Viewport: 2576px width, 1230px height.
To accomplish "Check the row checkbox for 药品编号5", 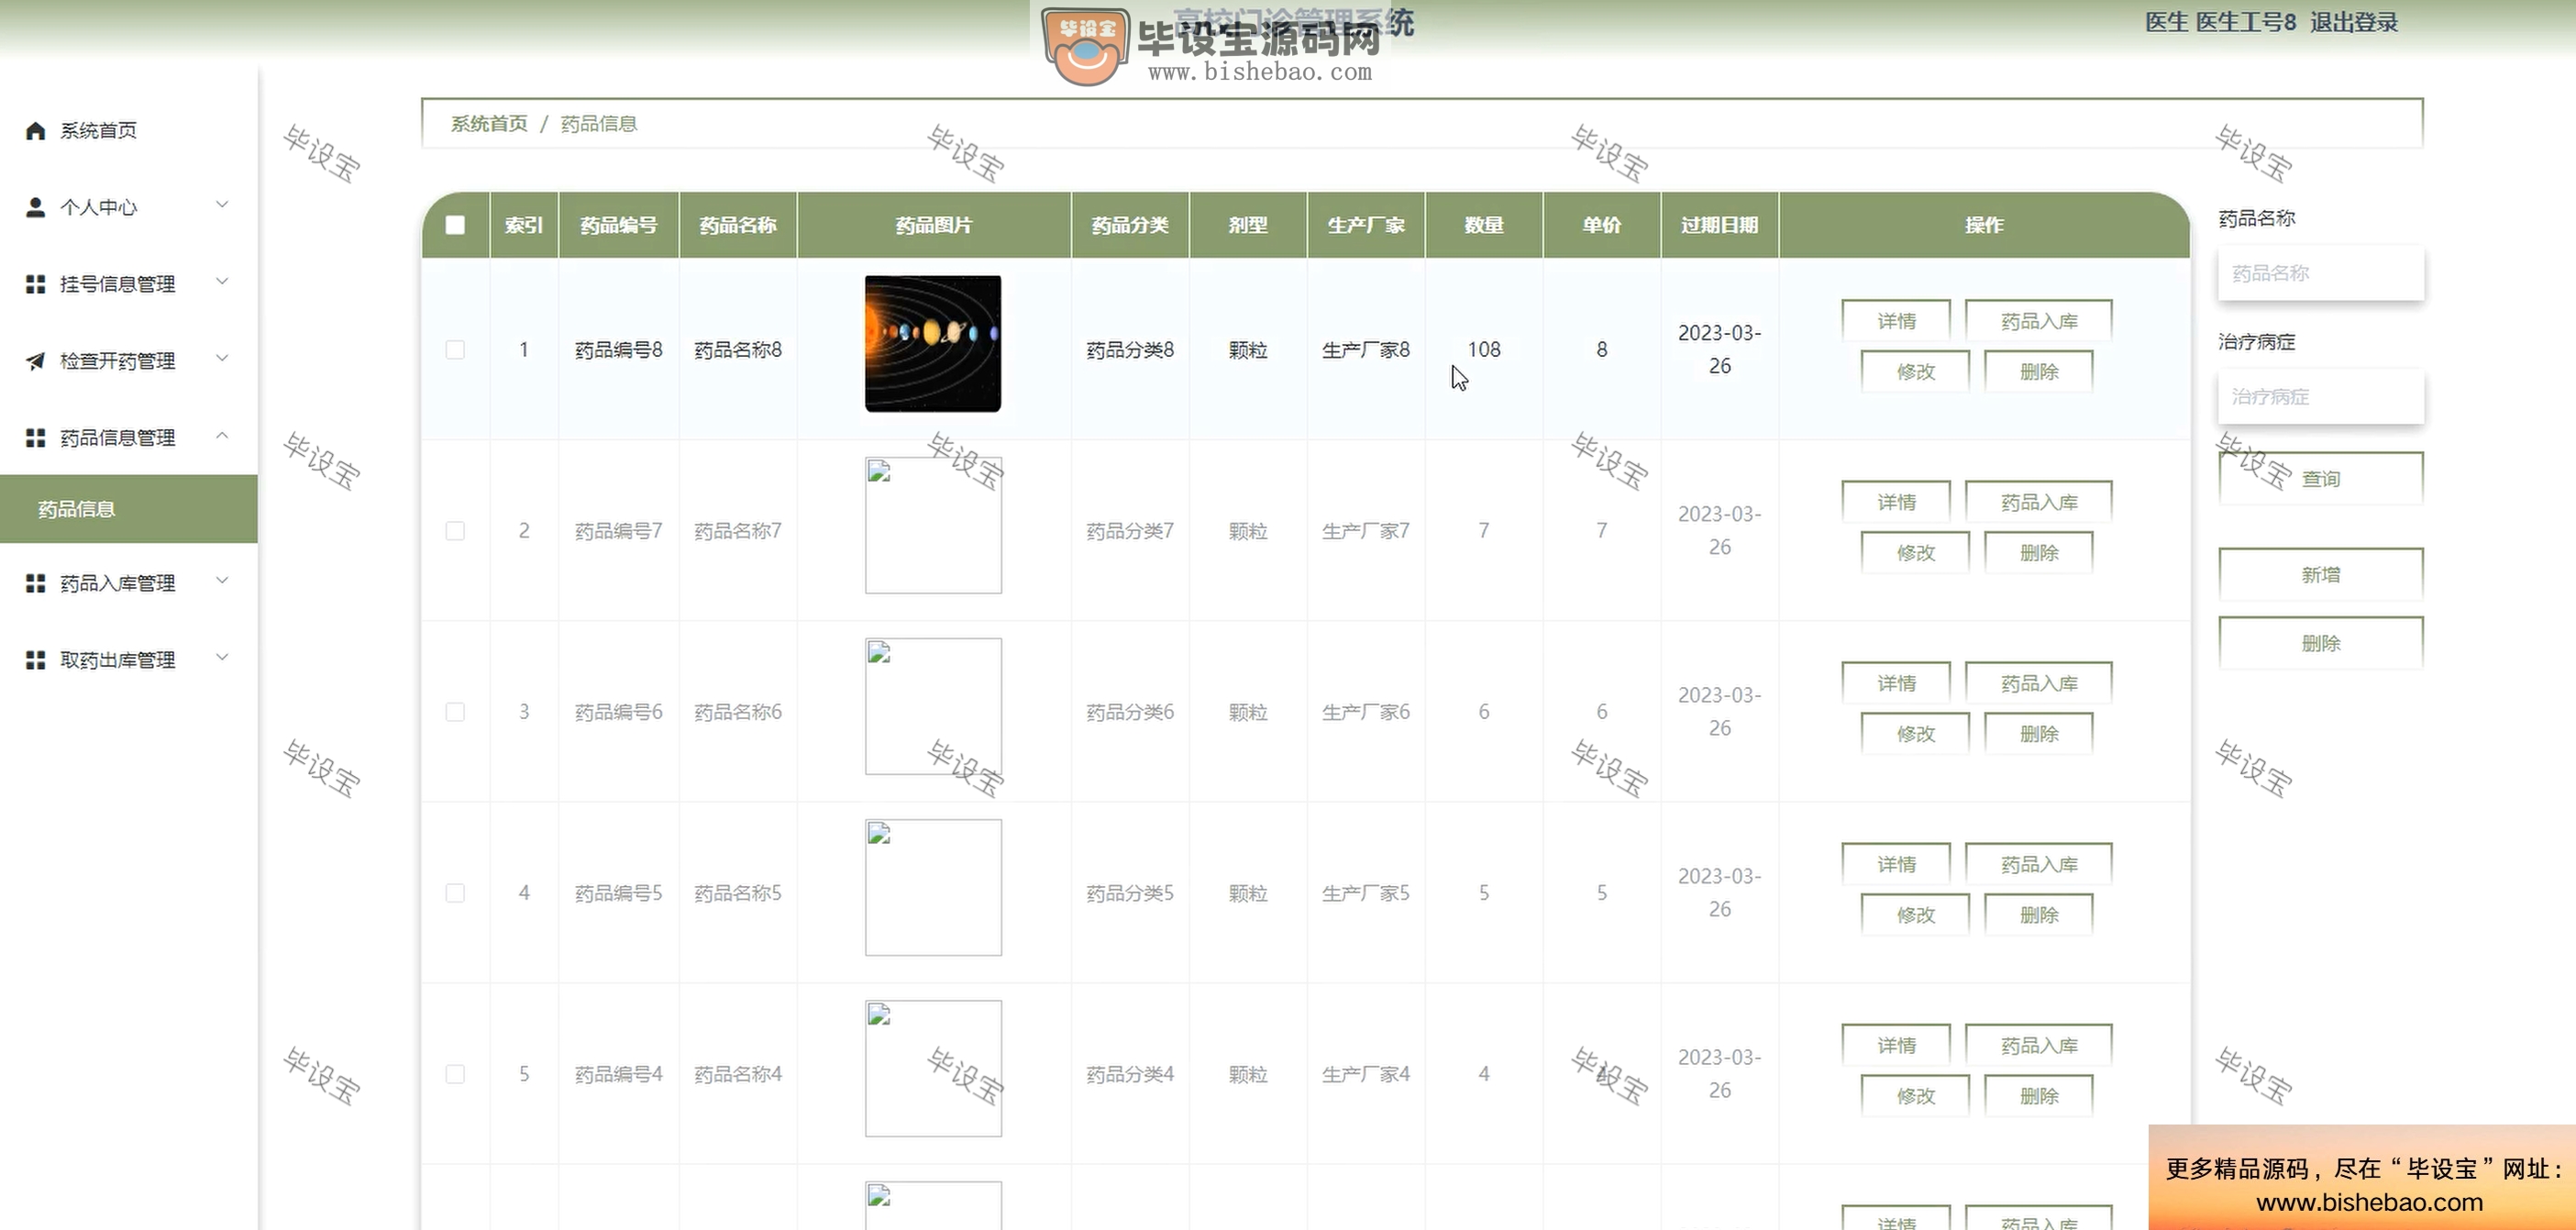I will pos(455,893).
